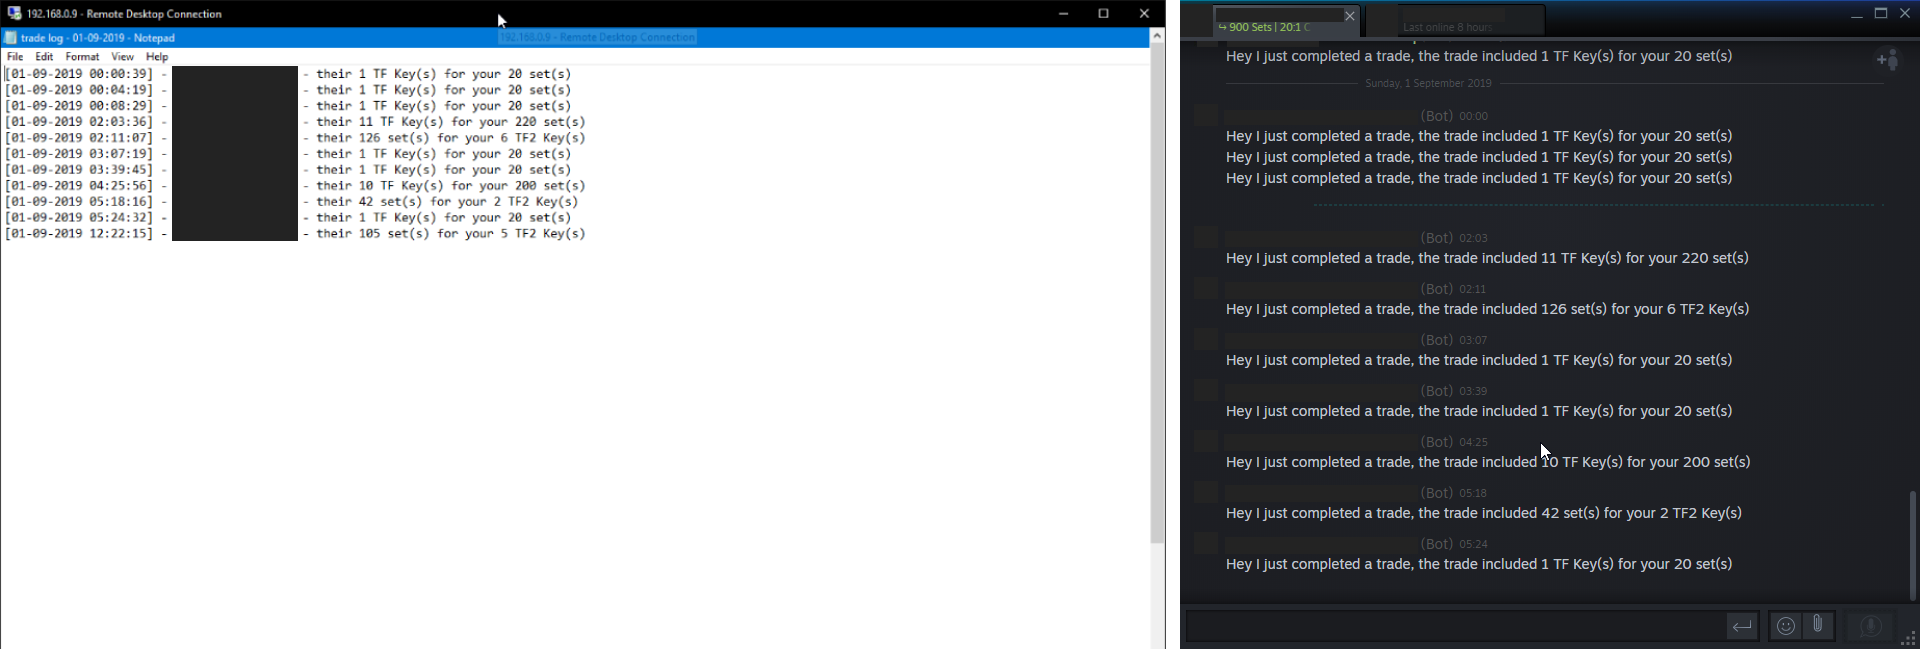Click into the chat message input field

[1456, 626]
